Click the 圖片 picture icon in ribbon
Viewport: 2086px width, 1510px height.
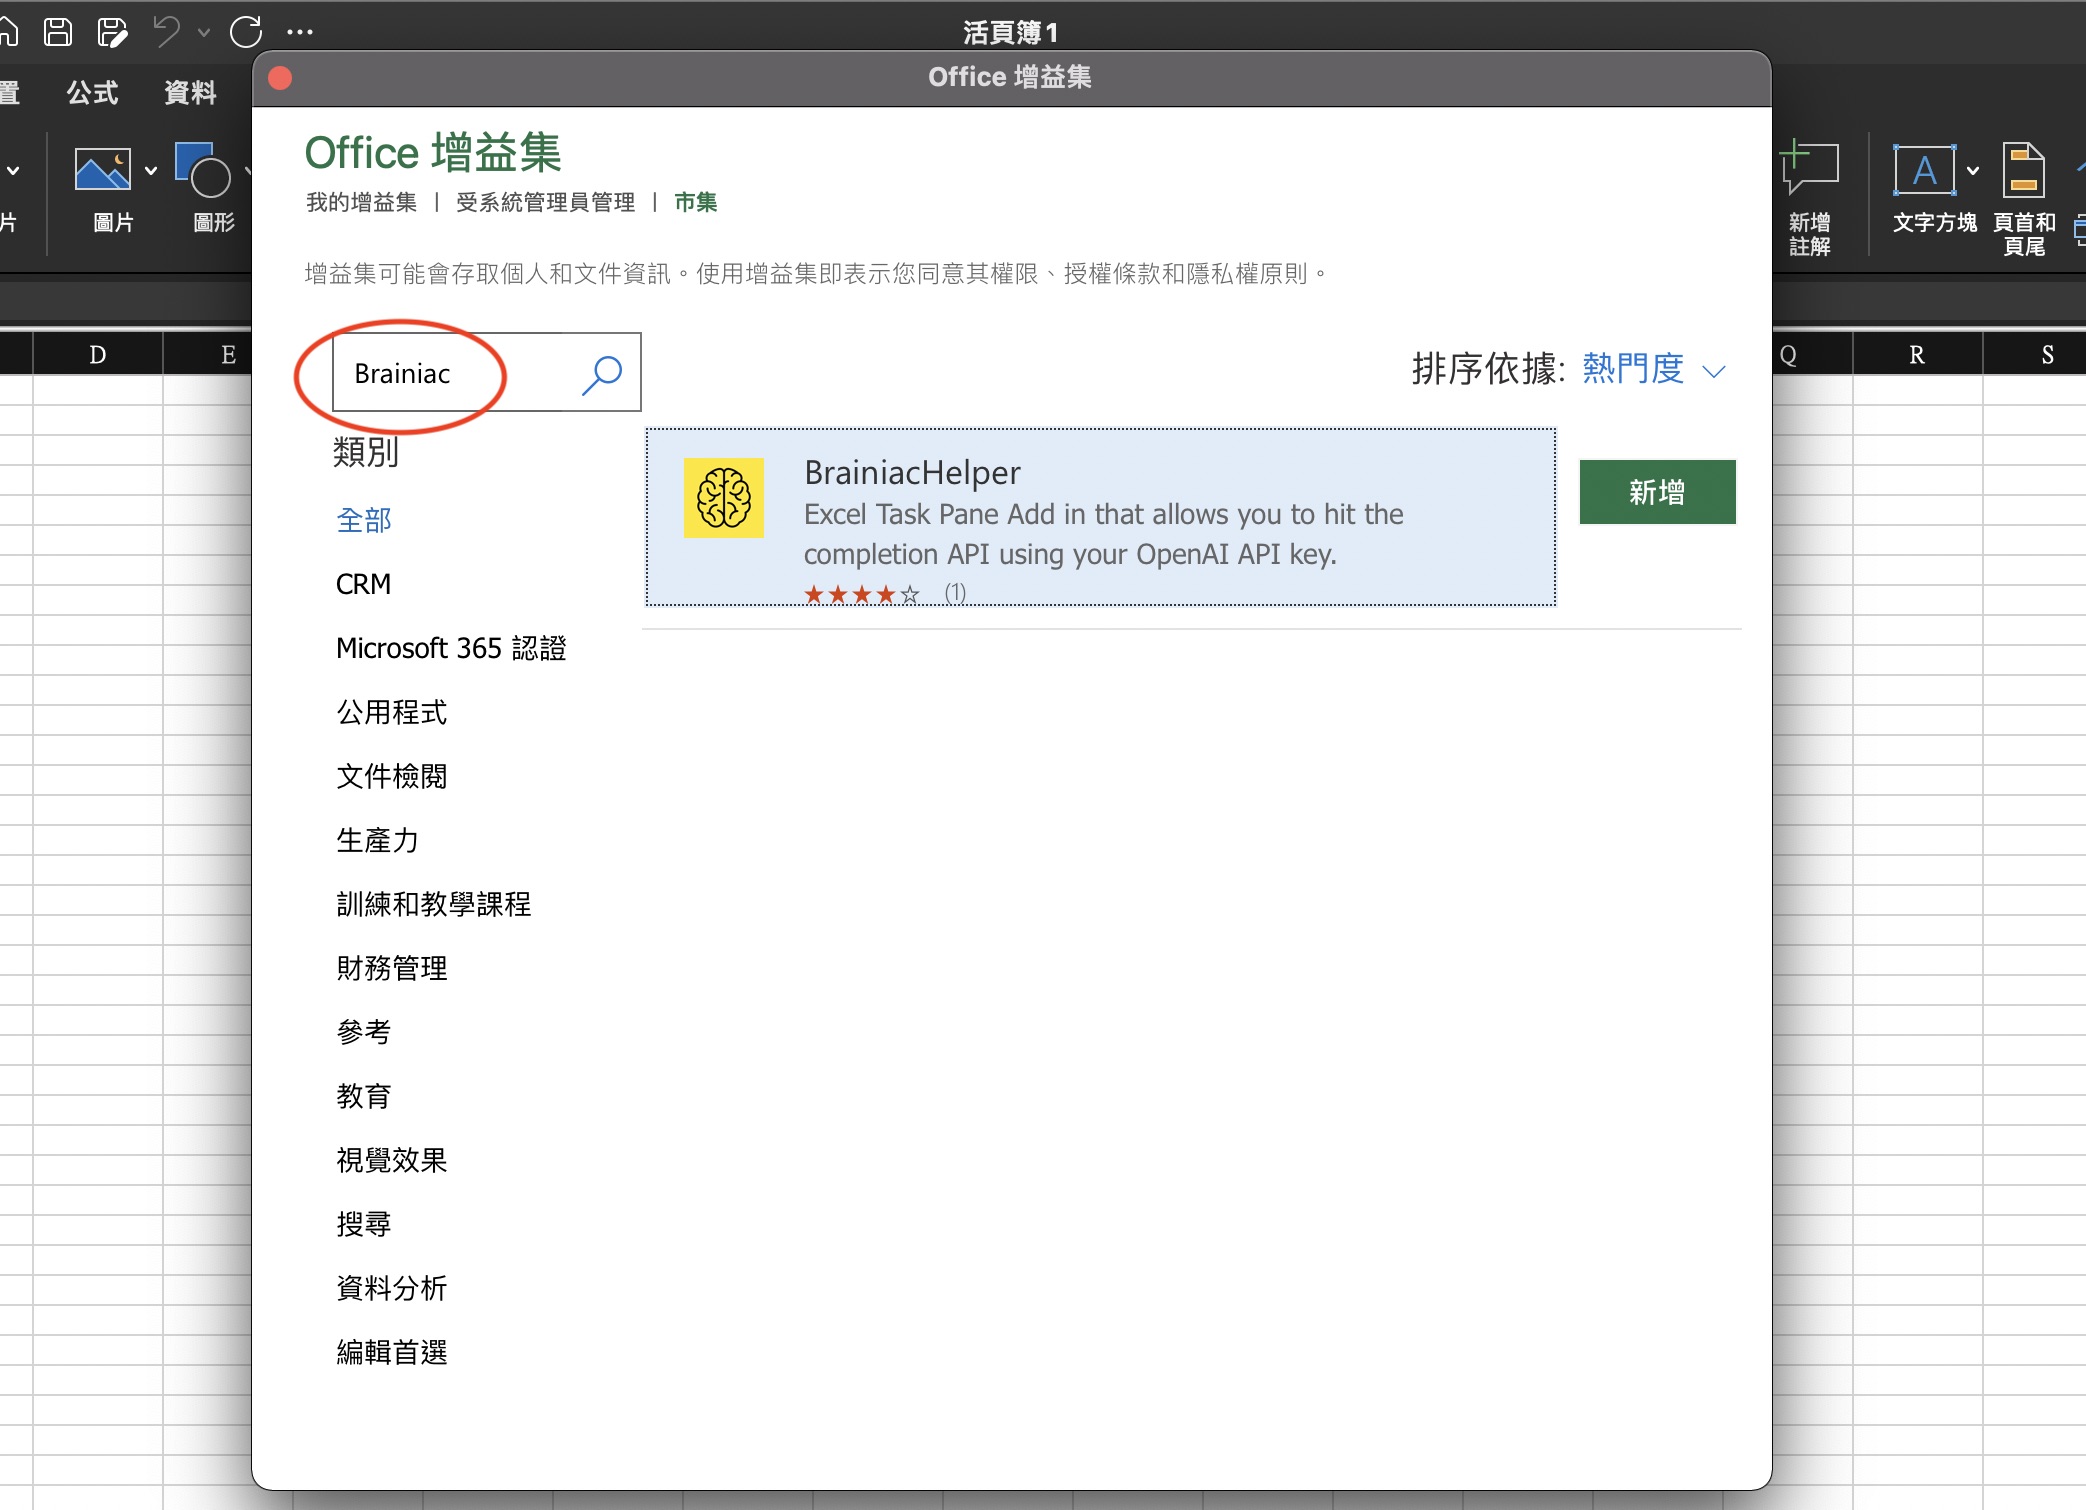pyautogui.click(x=102, y=170)
